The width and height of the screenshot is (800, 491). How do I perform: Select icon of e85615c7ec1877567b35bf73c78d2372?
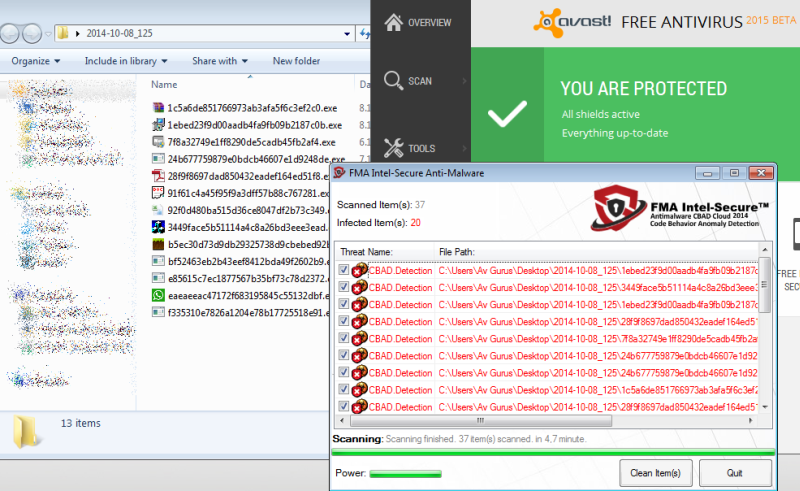(158, 278)
